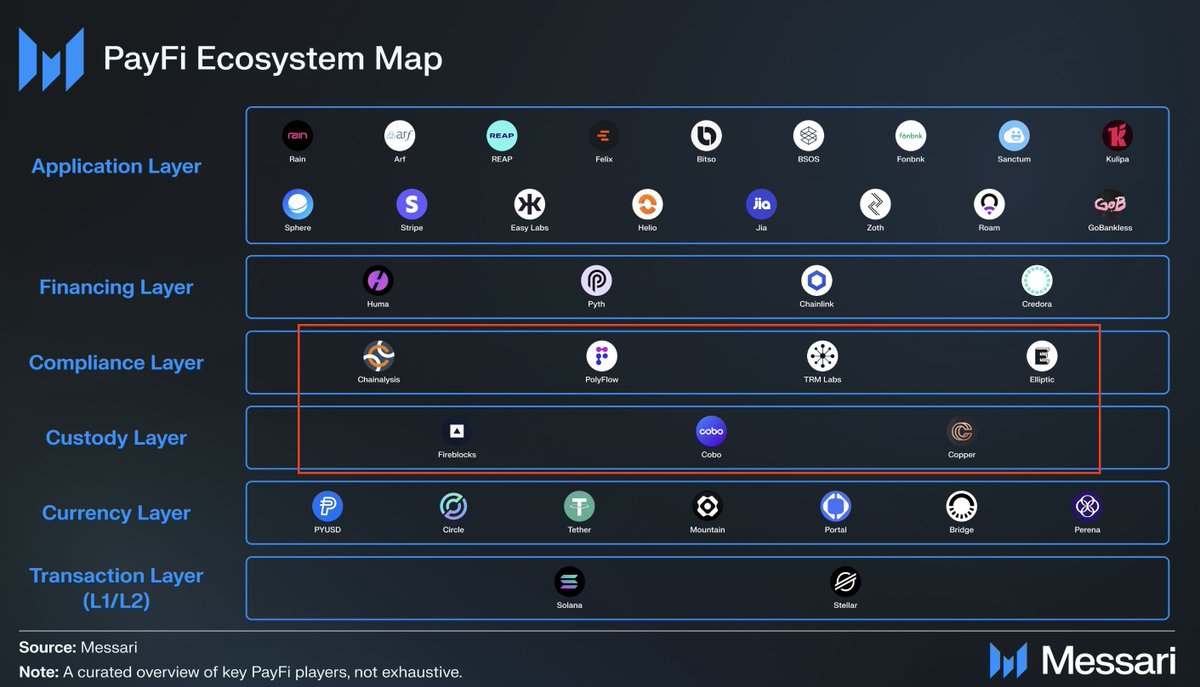Click the Rain logo icon

coord(297,136)
